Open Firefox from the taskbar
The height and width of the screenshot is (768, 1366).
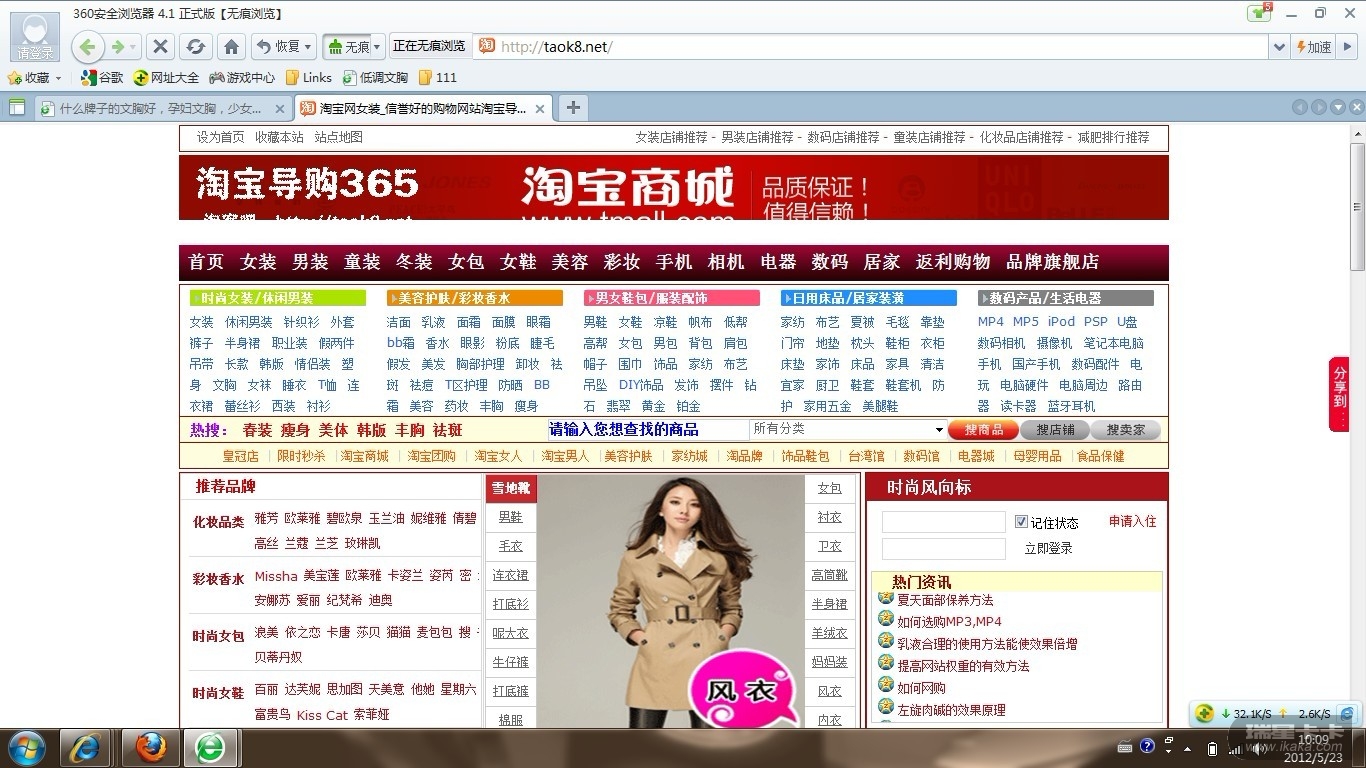click(x=151, y=747)
